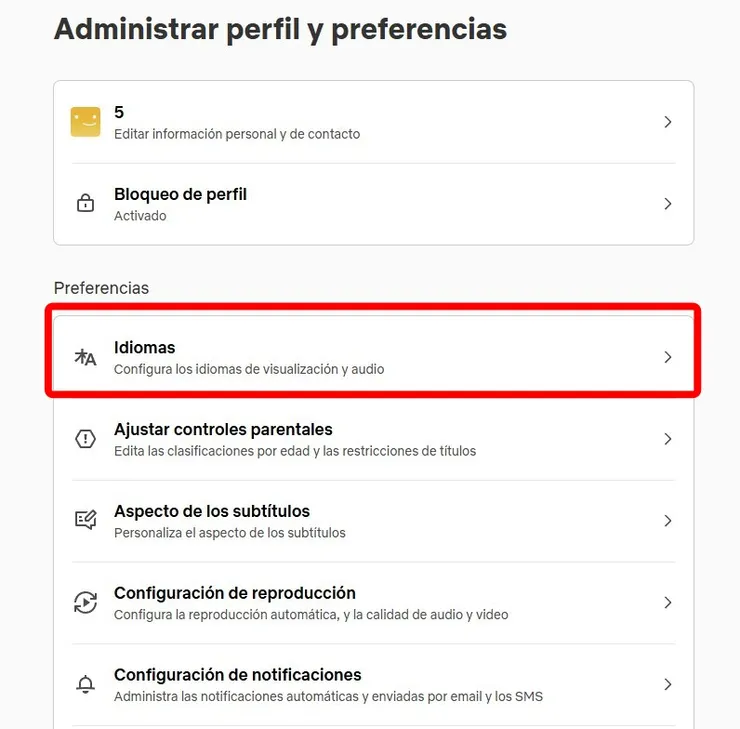Click the subtitle appearance icon
Viewport: 740px width, 729px height.
point(85,521)
